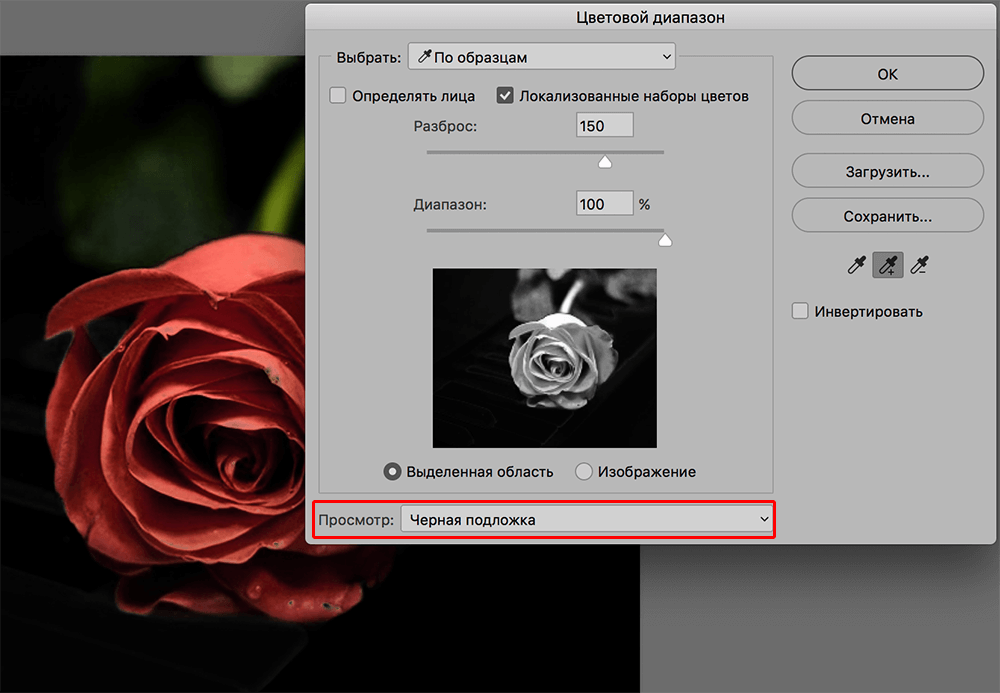Activate the add-to-sample eyedropper with plus
This screenshot has height=693, width=1000.
[x=887, y=265]
